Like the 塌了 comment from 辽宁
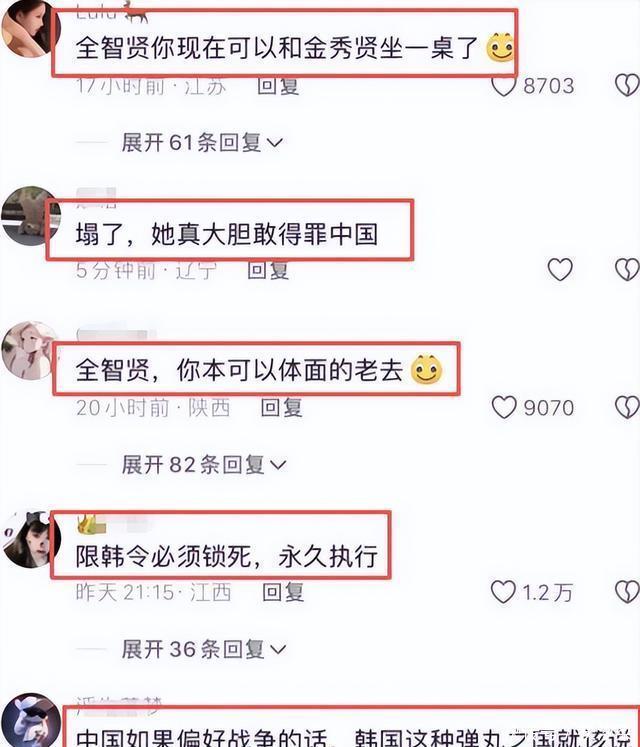The image size is (640, 747). click(560, 270)
